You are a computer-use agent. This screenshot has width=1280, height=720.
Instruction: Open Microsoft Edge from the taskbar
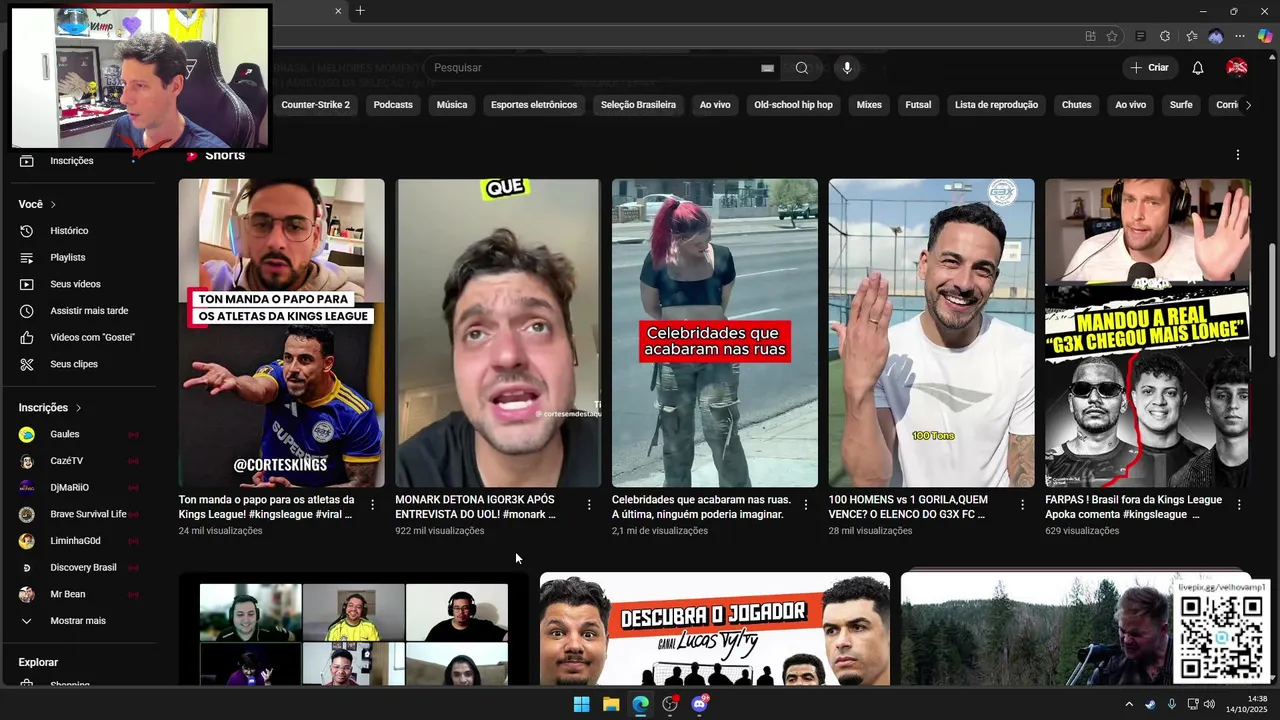pos(640,704)
